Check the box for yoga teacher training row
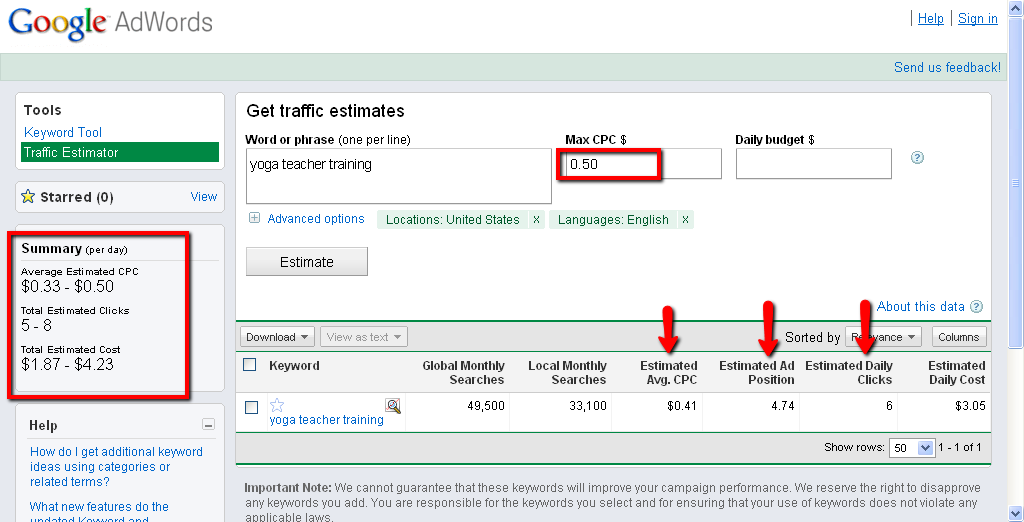This screenshot has height=522, width=1024. pos(251,407)
